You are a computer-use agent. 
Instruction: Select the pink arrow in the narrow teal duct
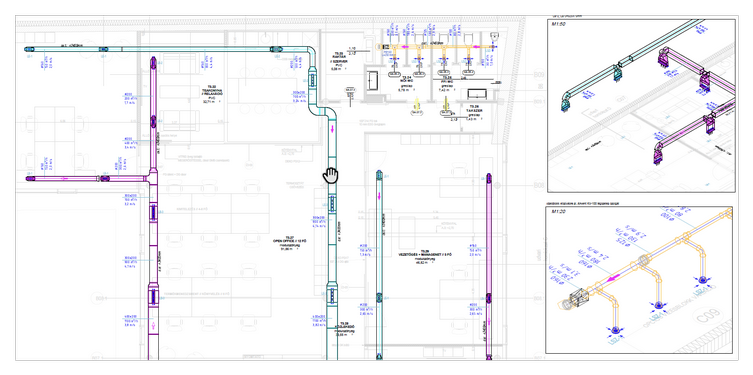379,195
